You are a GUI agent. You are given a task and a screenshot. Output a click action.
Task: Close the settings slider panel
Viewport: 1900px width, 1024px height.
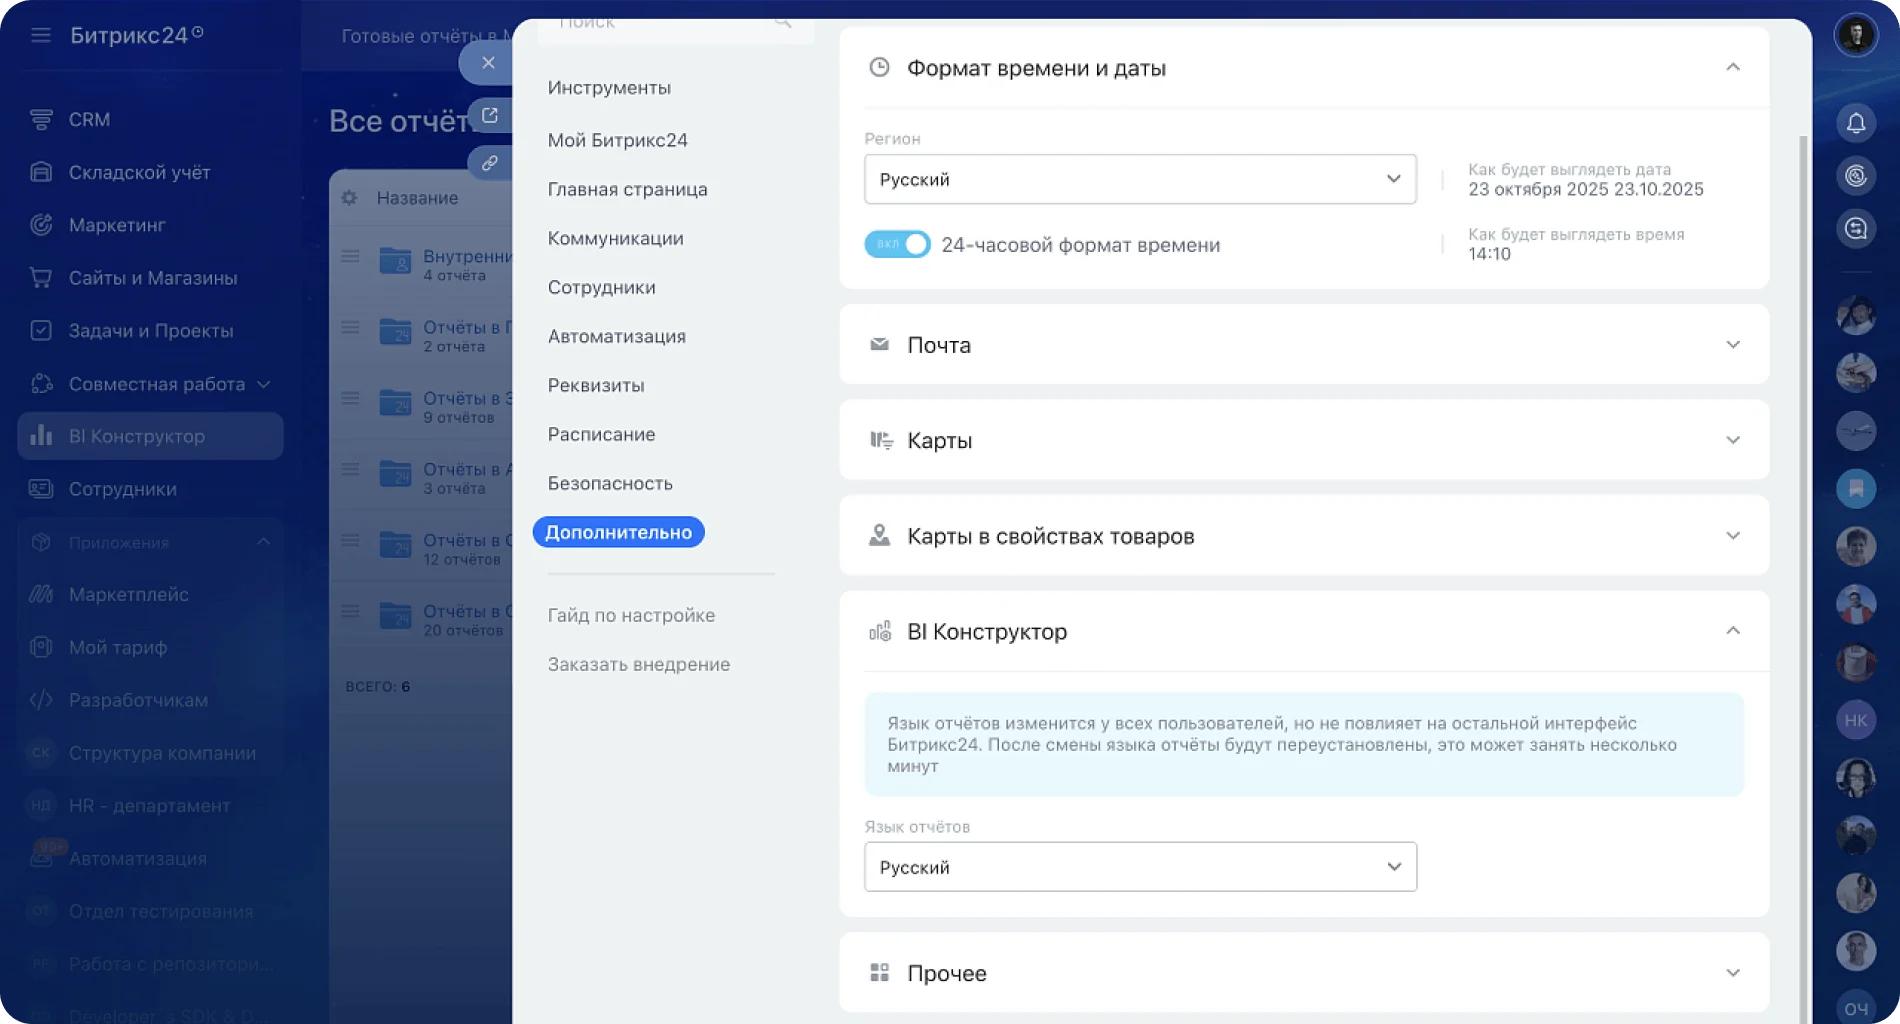[x=488, y=63]
